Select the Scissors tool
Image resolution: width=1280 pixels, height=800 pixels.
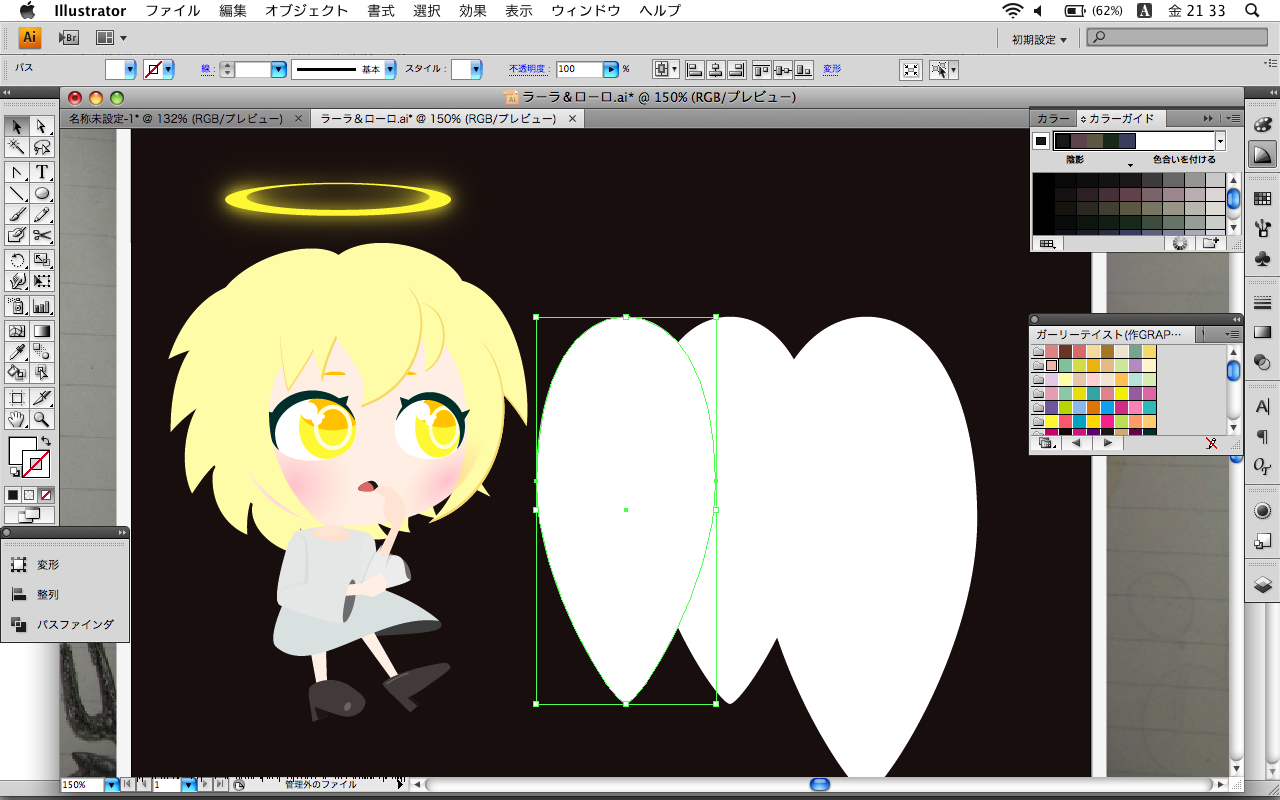click(x=42, y=235)
